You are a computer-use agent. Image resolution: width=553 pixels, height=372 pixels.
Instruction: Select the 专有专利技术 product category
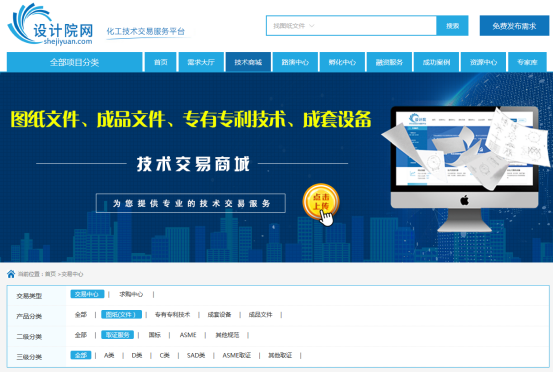tap(172, 315)
